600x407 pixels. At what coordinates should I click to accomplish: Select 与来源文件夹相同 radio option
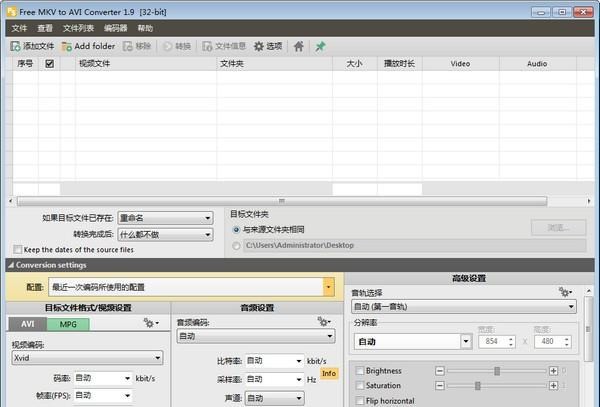click(x=236, y=230)
